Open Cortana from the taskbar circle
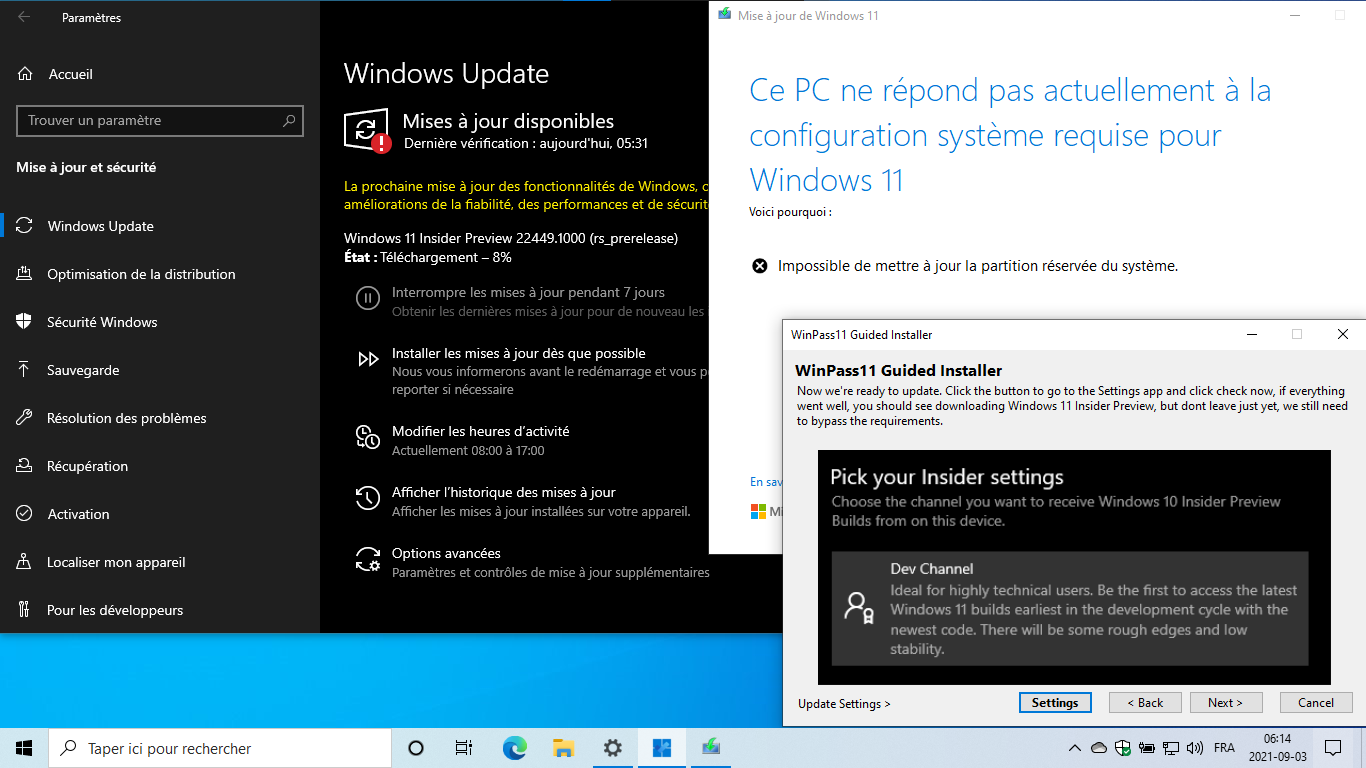Viewport: 1366px width, 768px height. [416, 748]
